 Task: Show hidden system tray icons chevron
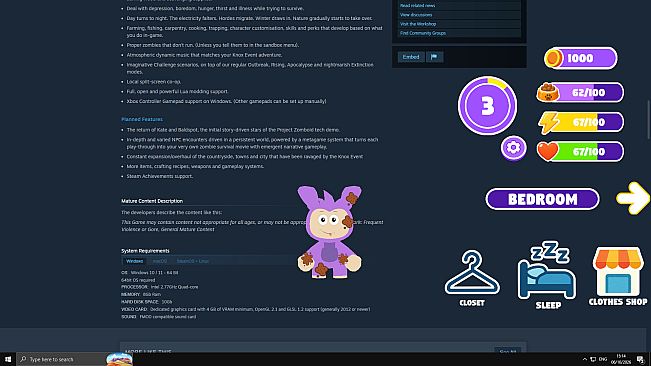coord(585,359)
